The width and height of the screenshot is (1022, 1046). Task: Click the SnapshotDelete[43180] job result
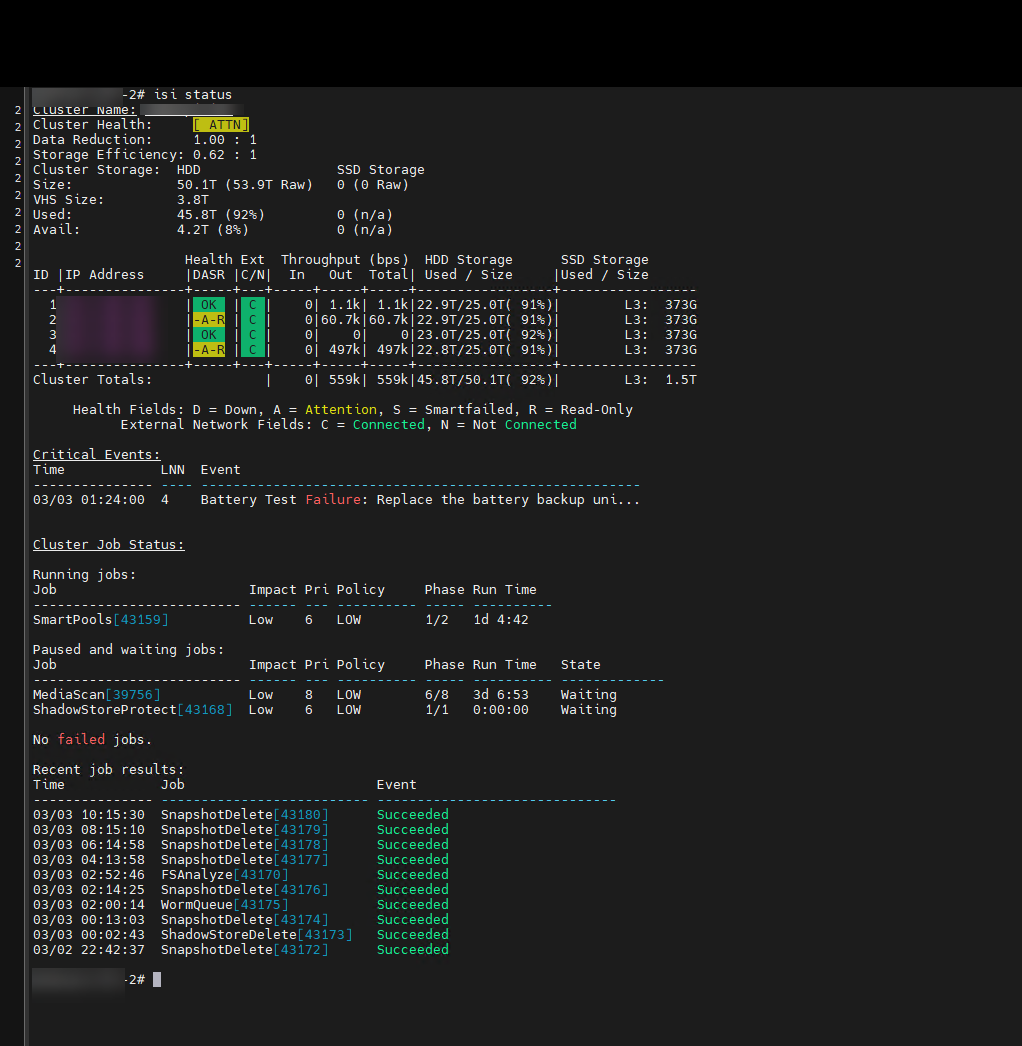(244, 815)
